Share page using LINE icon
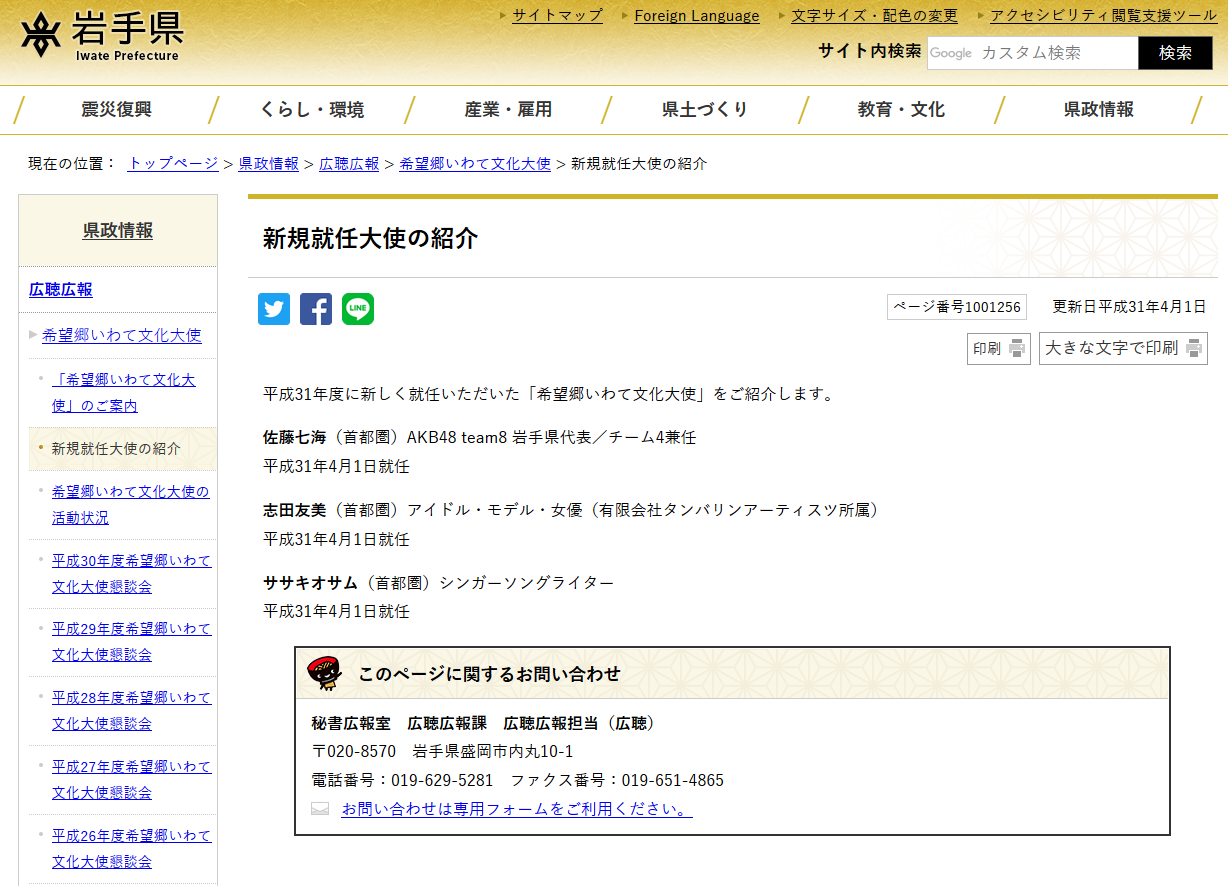This screenshot has width=1228, height=886. pos(358,309)
